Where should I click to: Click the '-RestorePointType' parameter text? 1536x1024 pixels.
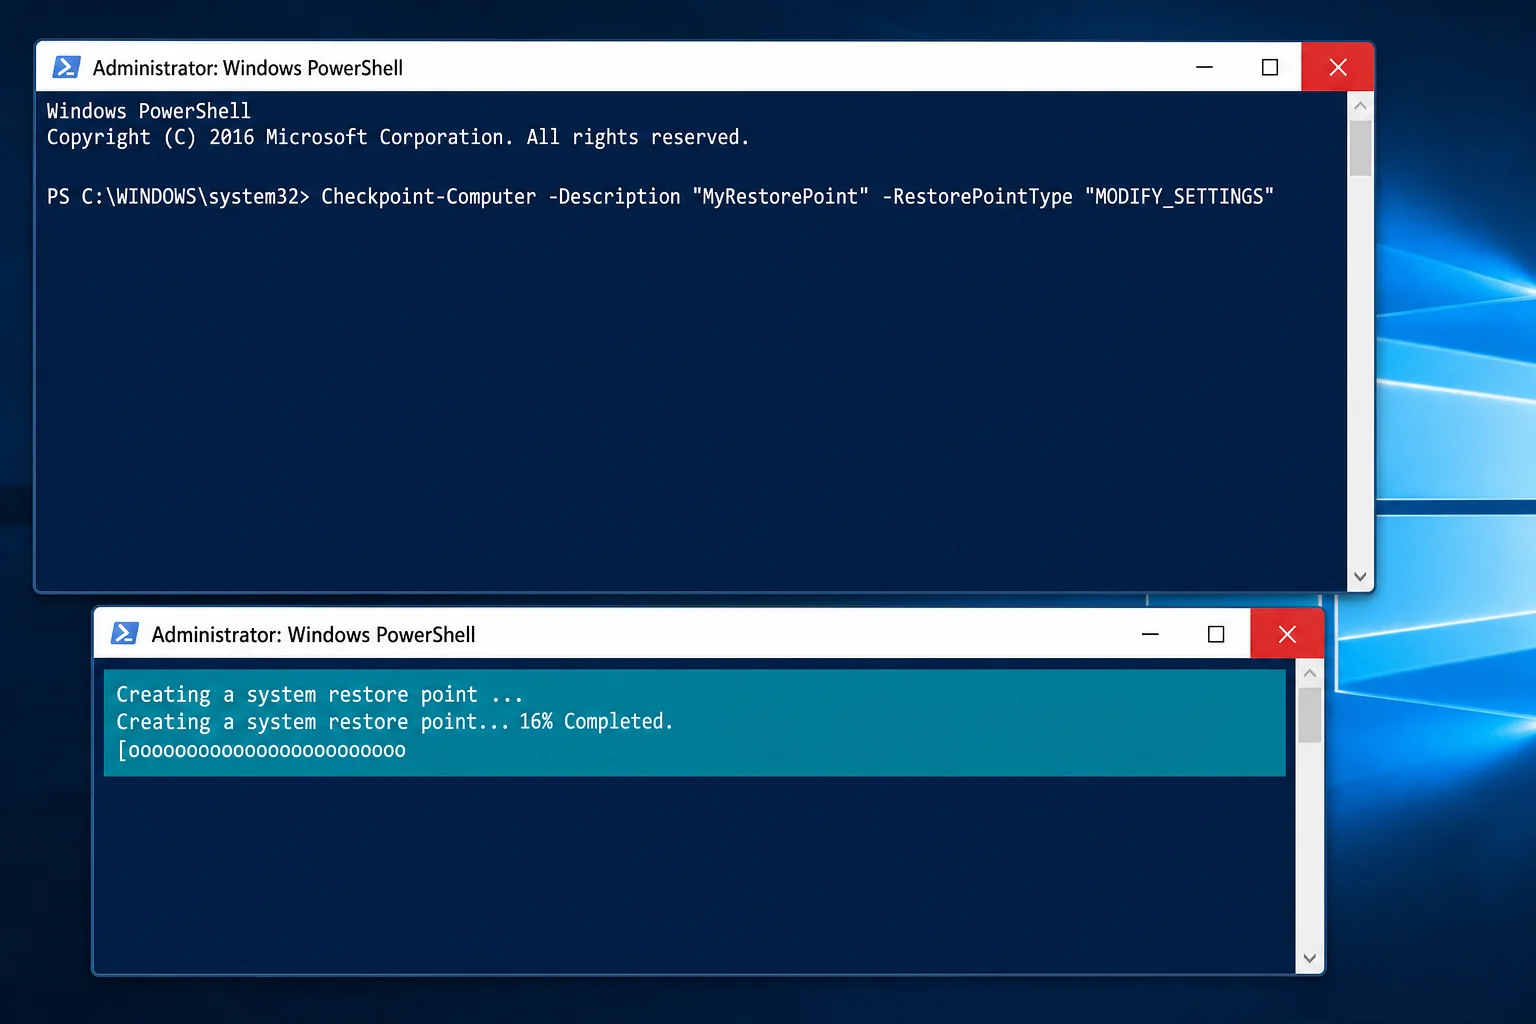977,197
